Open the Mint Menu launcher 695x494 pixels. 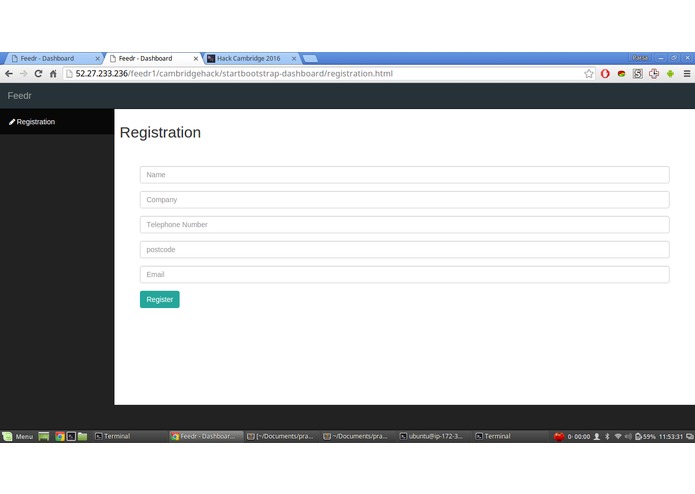click(18, 436)
